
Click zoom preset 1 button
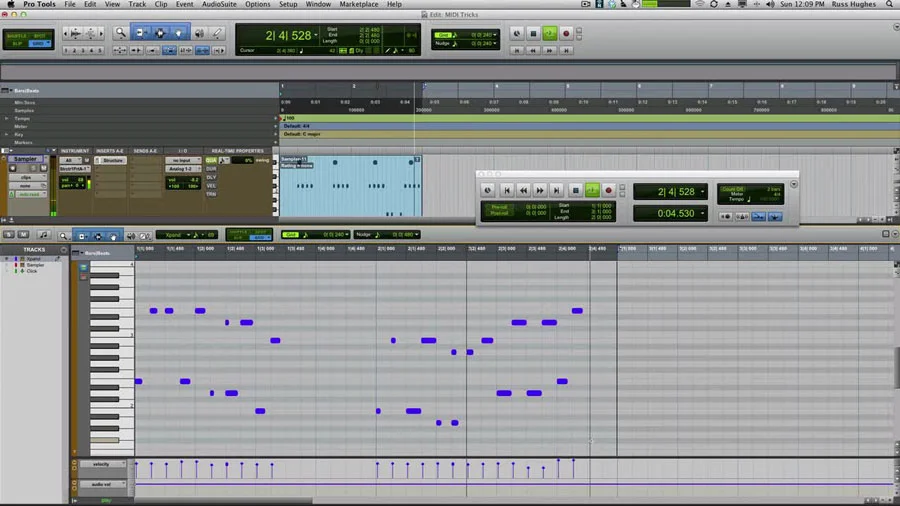click(x=67, y=50)
